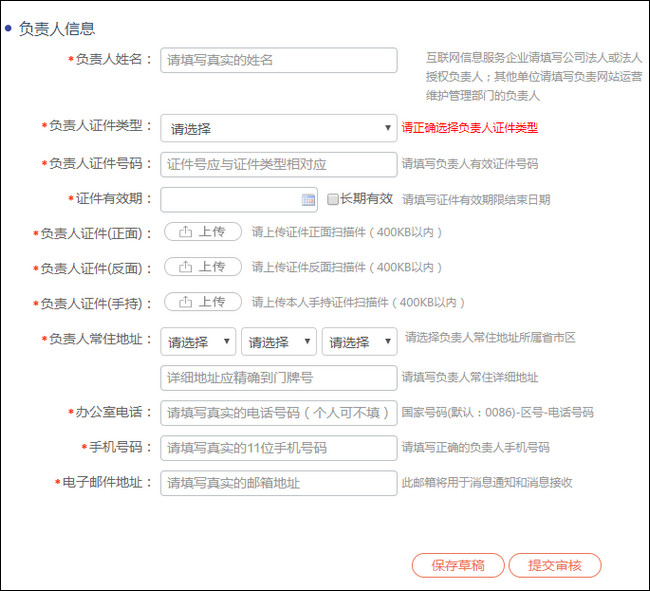650x591 pixels.
Task: Click the hint 请填写负责人常住详细地址
Action: [470, 377]
